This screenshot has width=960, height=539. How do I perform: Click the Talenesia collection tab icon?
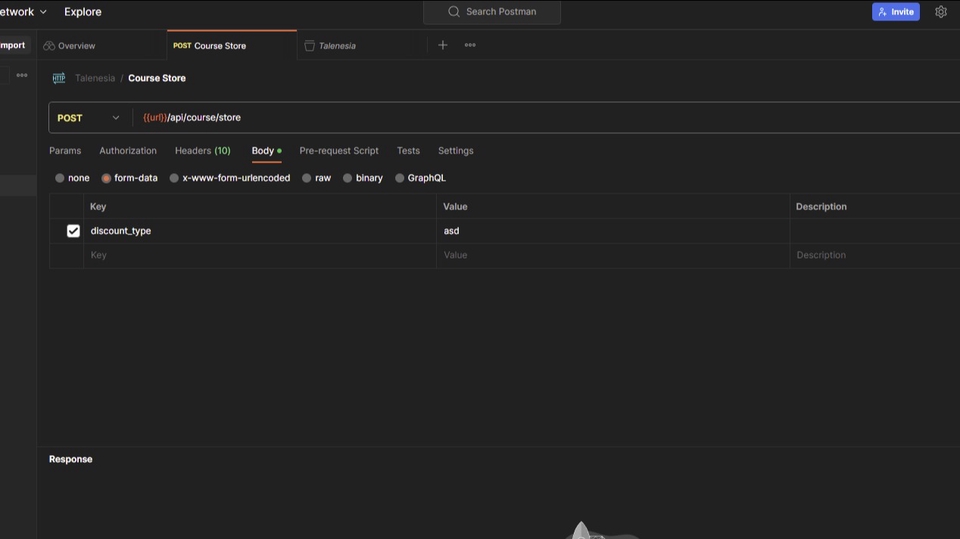point(310,46)
